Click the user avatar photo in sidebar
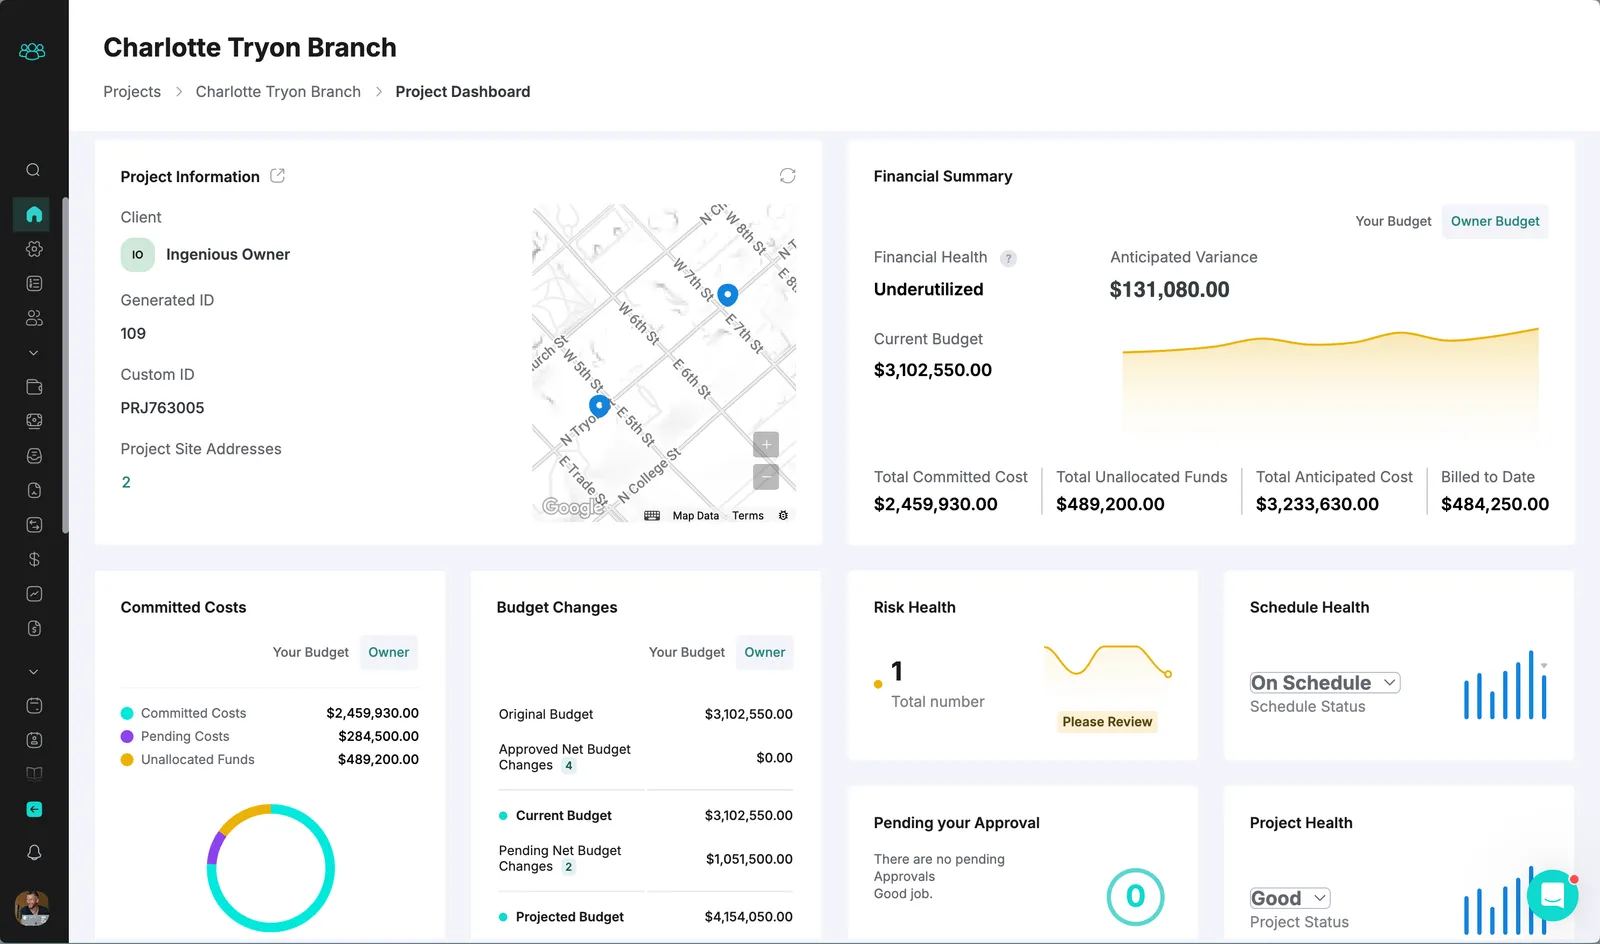Viewport: 1600px width, 944px height. (x=33, y=908)
